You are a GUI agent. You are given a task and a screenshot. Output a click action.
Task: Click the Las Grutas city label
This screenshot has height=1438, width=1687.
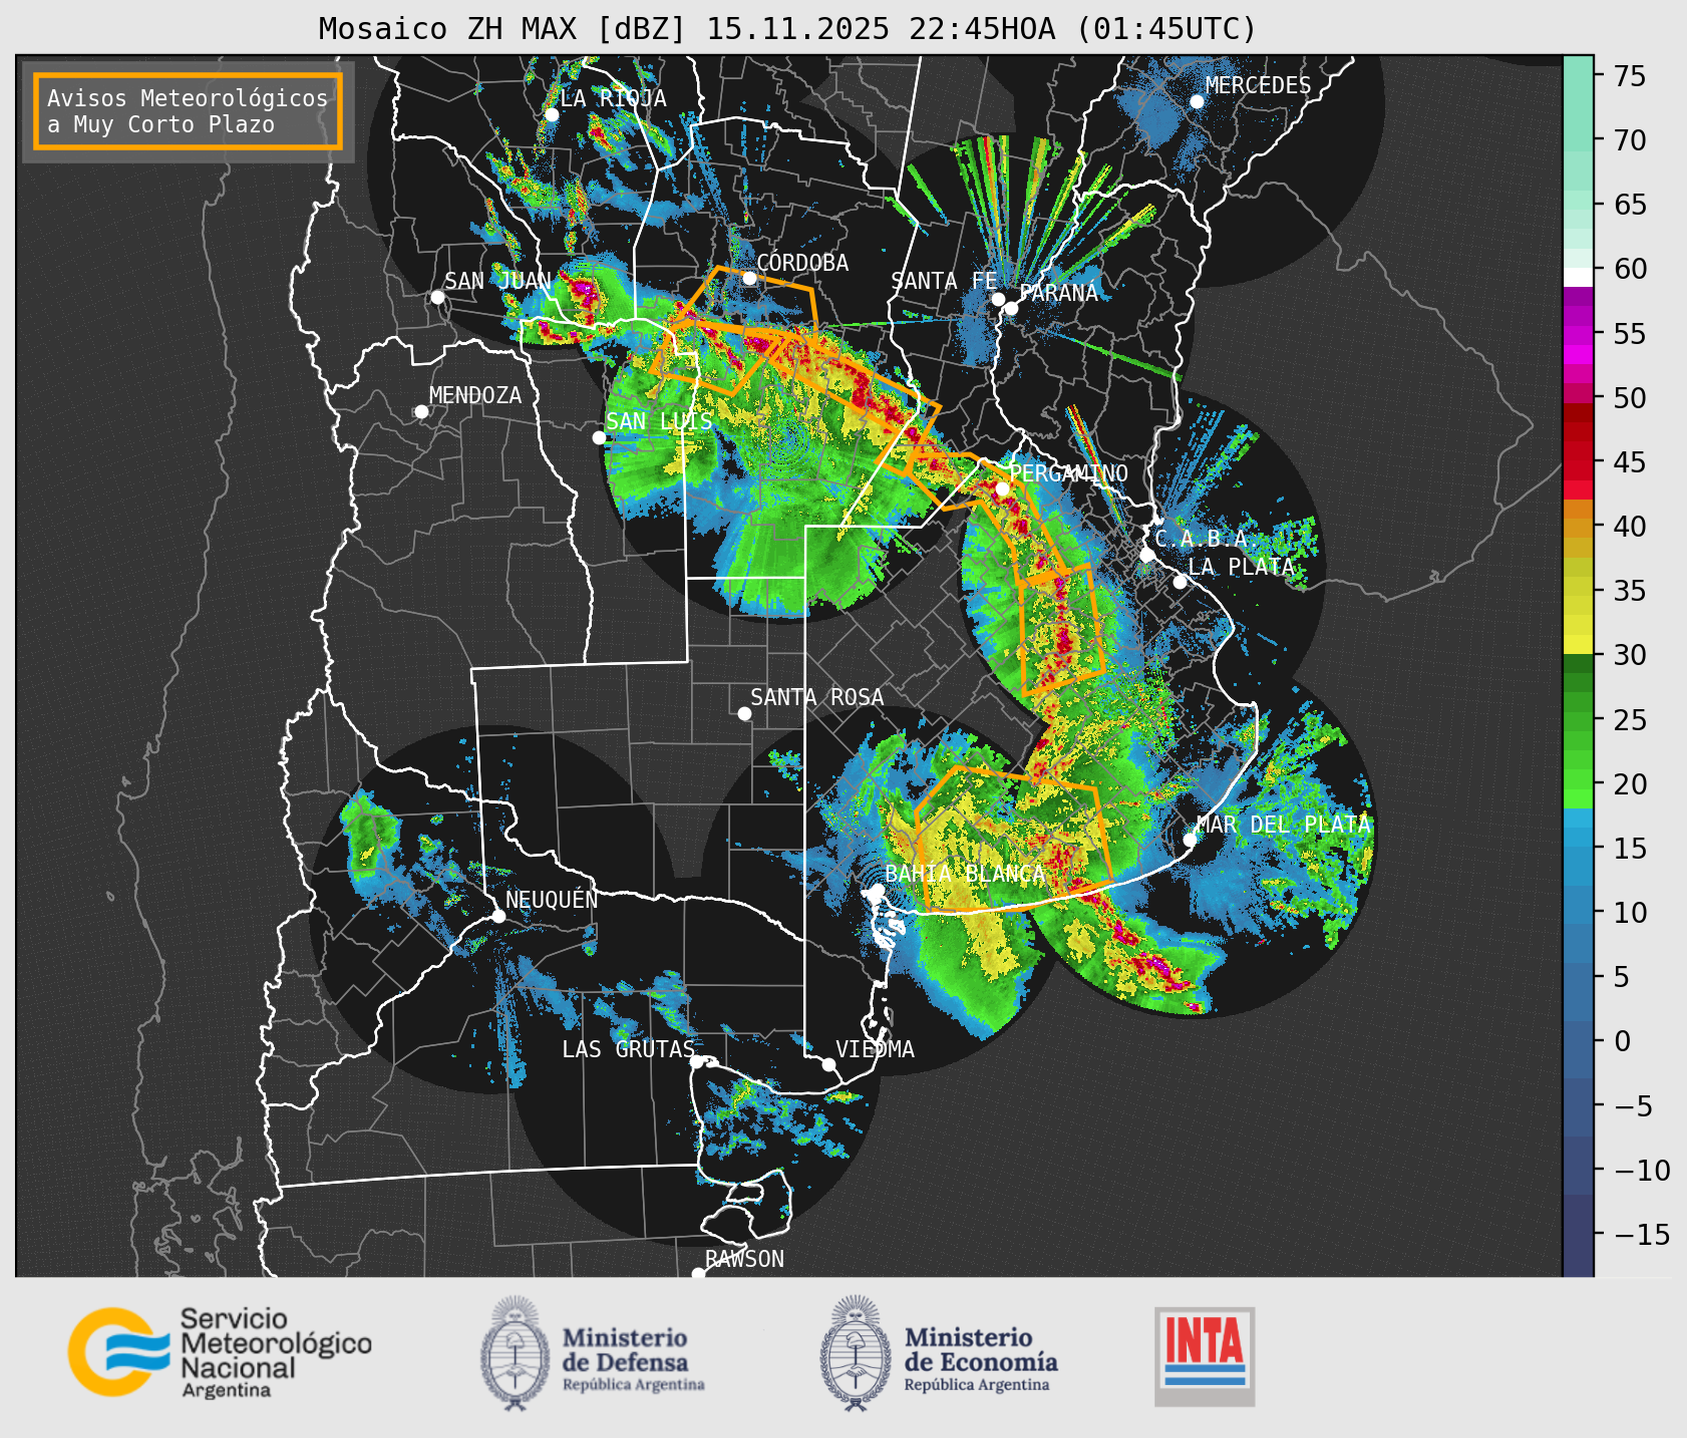pyautogui.click(x=628, y=1049)
